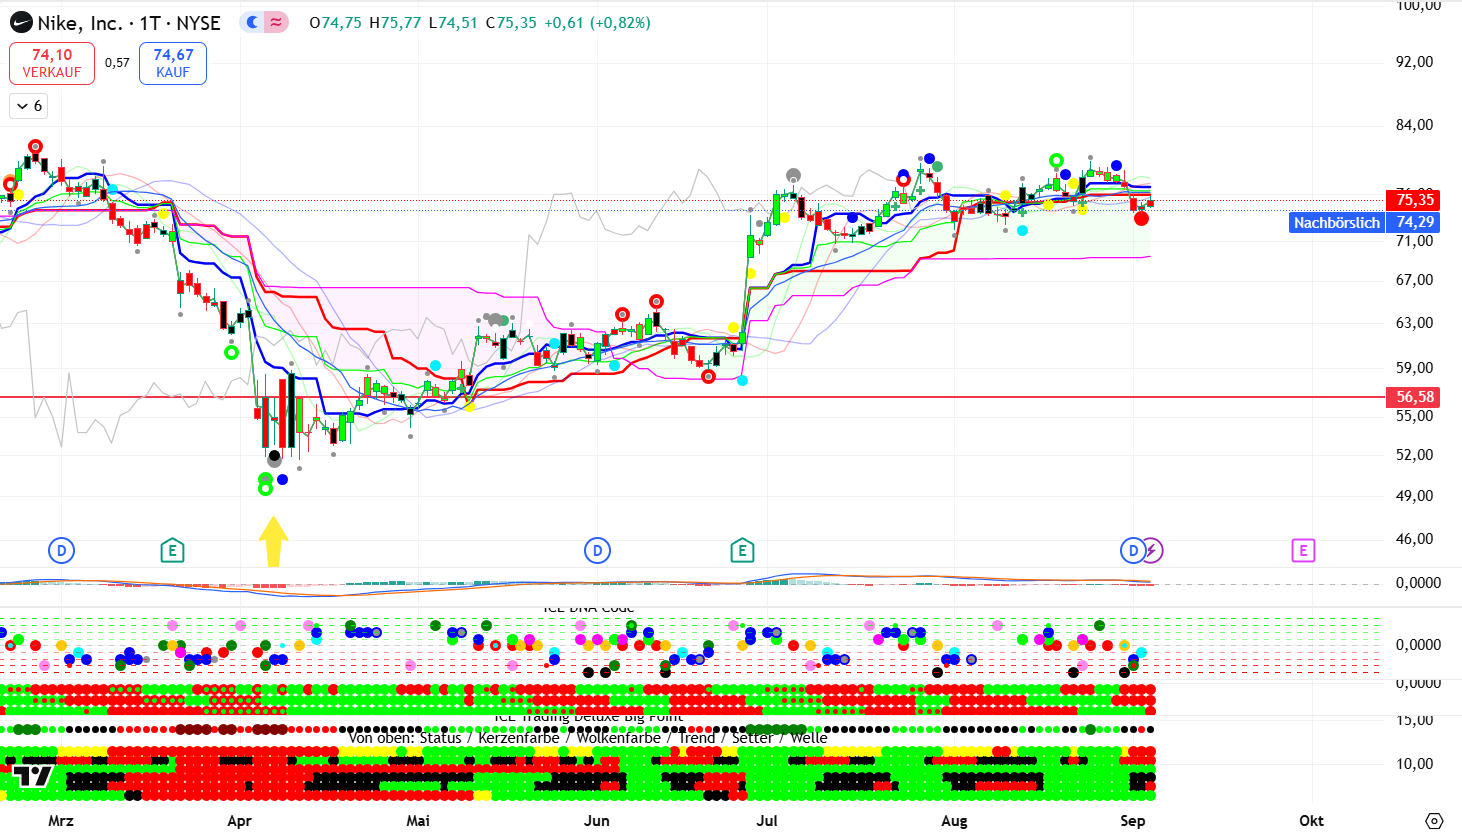
Task: Click the purple lightning event icon near Sep
Action: point(1153,550)
